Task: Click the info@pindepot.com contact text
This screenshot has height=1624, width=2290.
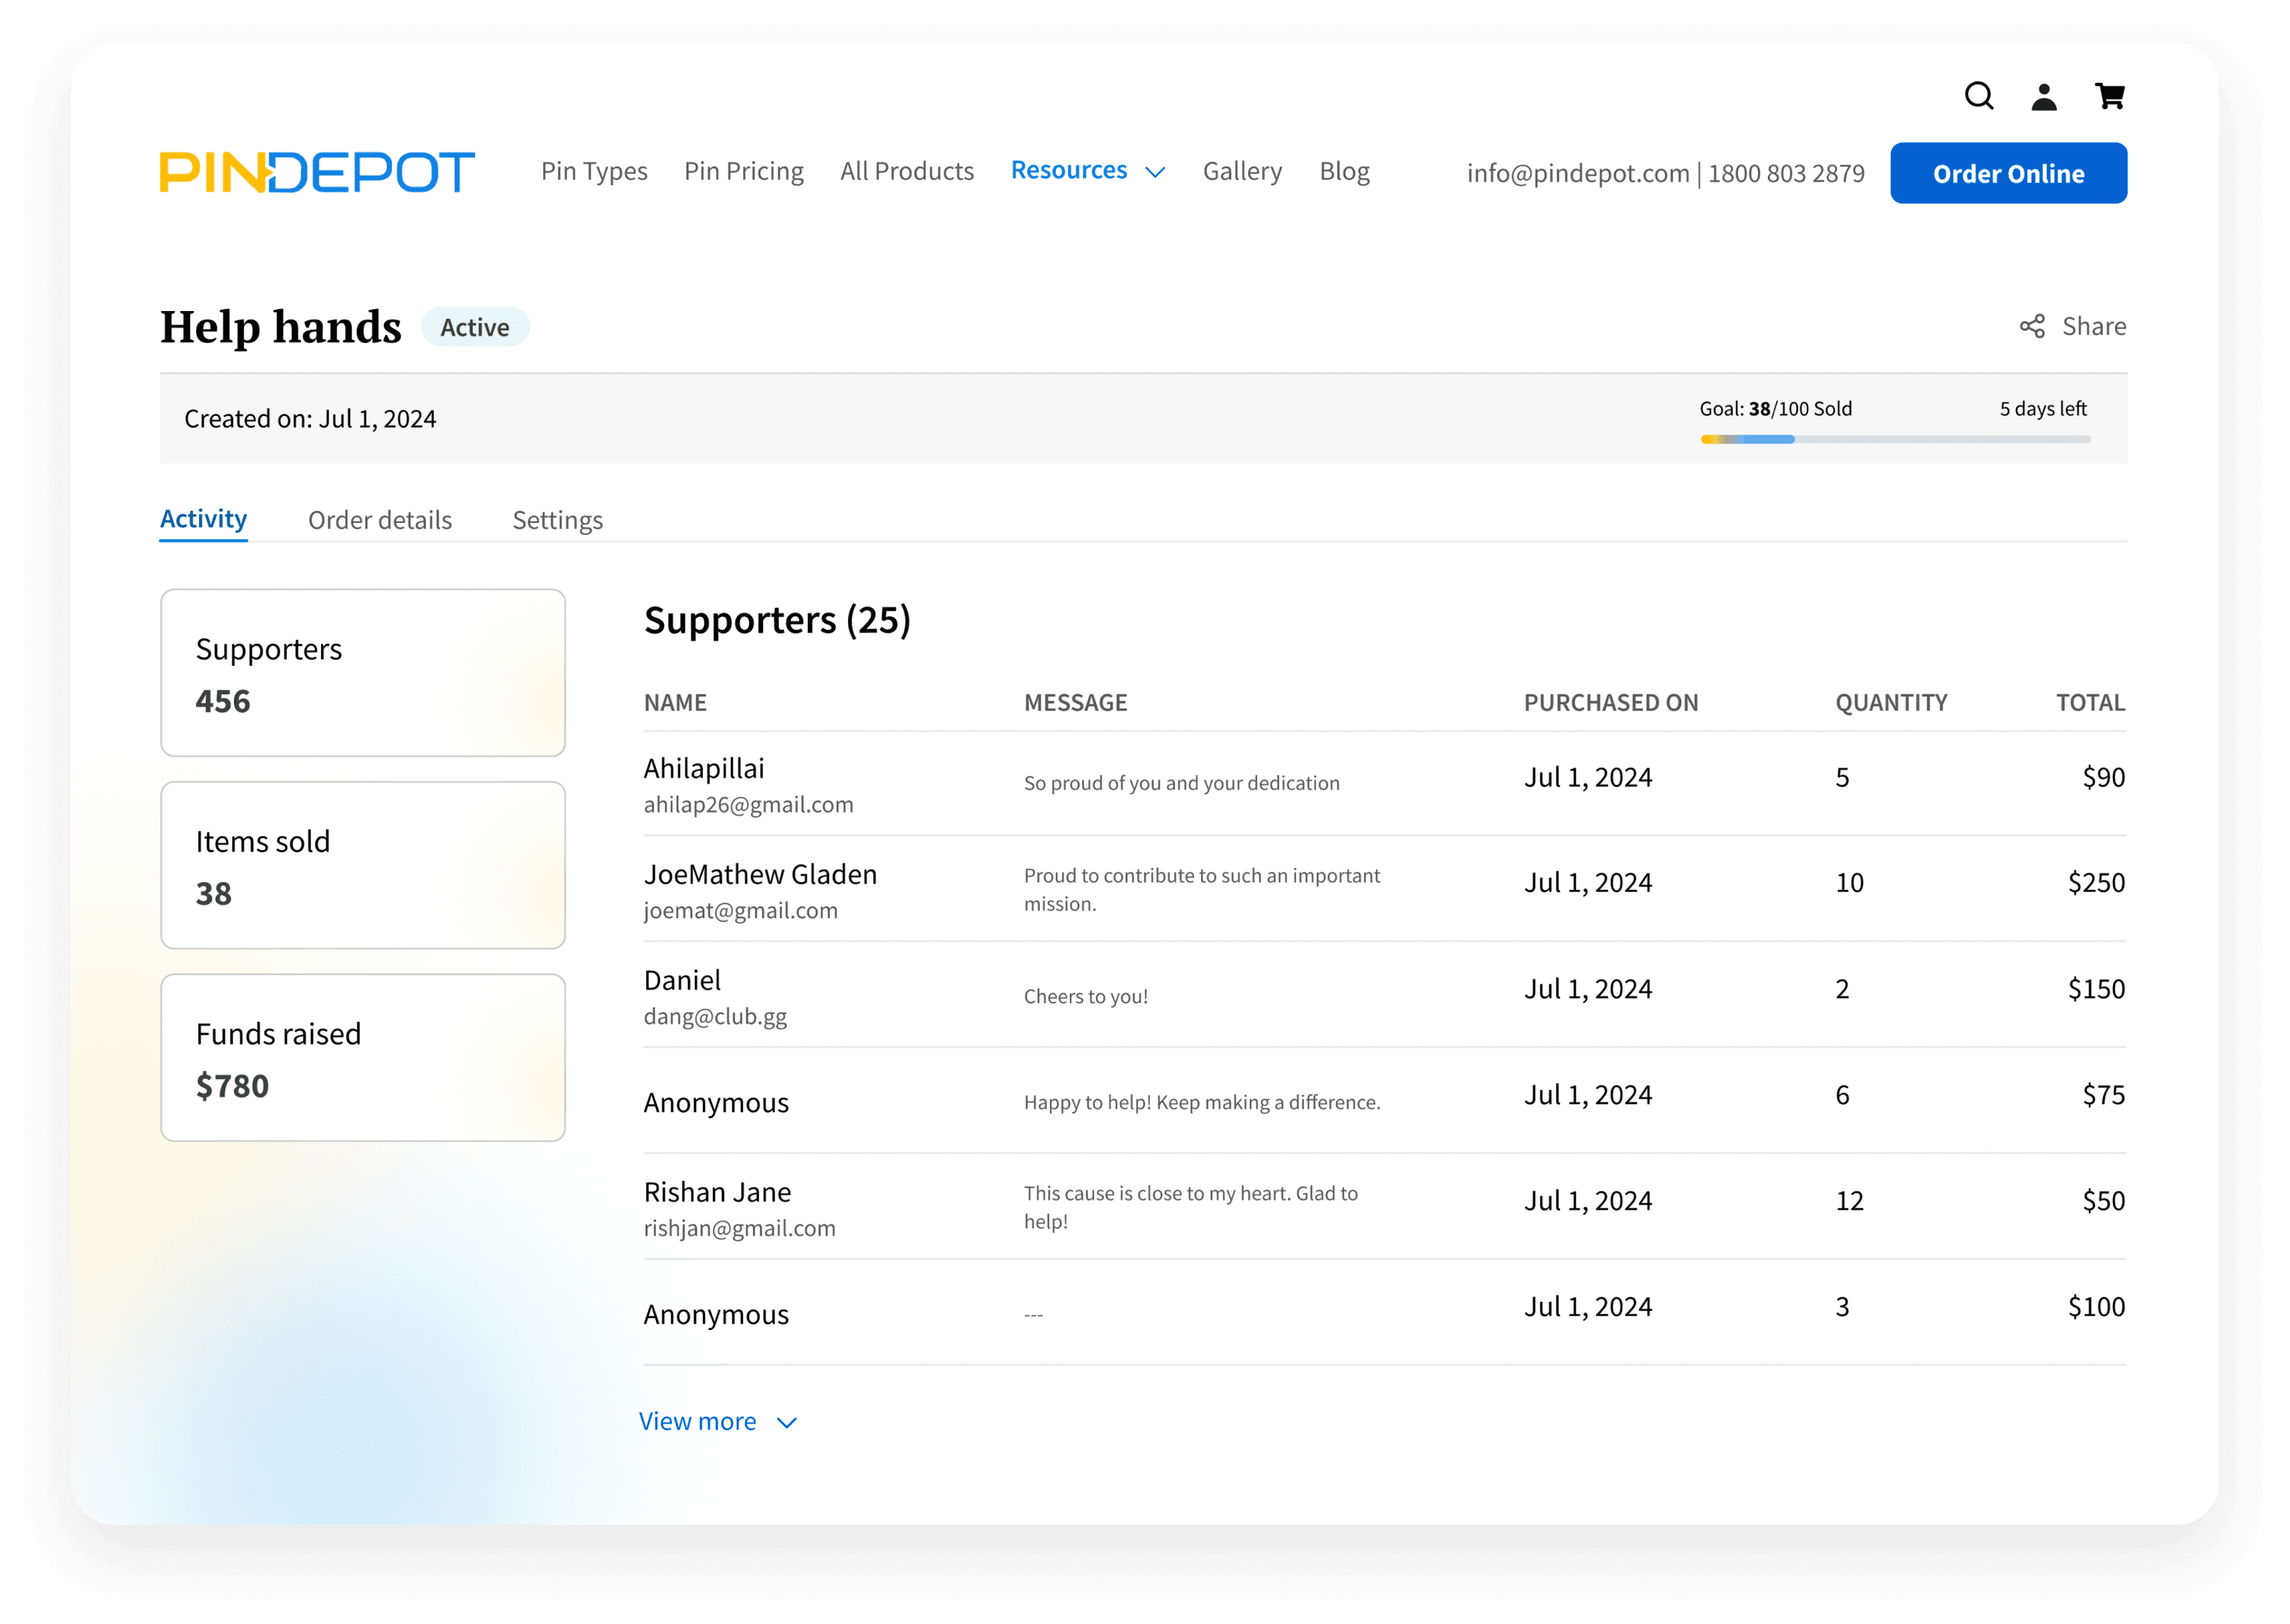Action: click(x=1577, y=173)
